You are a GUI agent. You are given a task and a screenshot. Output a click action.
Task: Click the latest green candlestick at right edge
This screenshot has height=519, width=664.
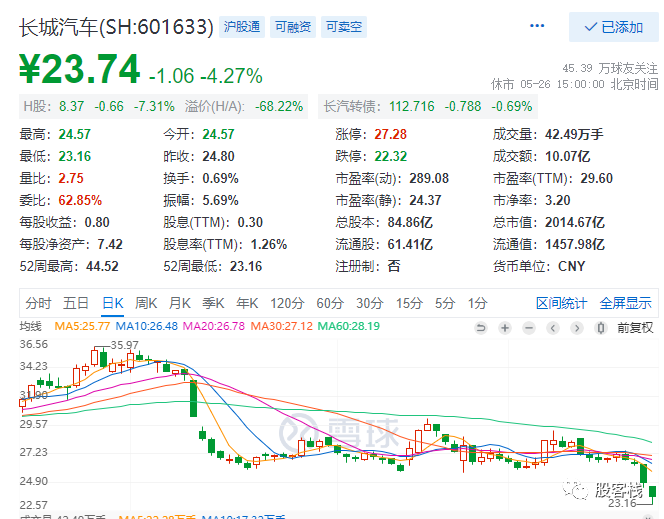click(x=653, y=491)
